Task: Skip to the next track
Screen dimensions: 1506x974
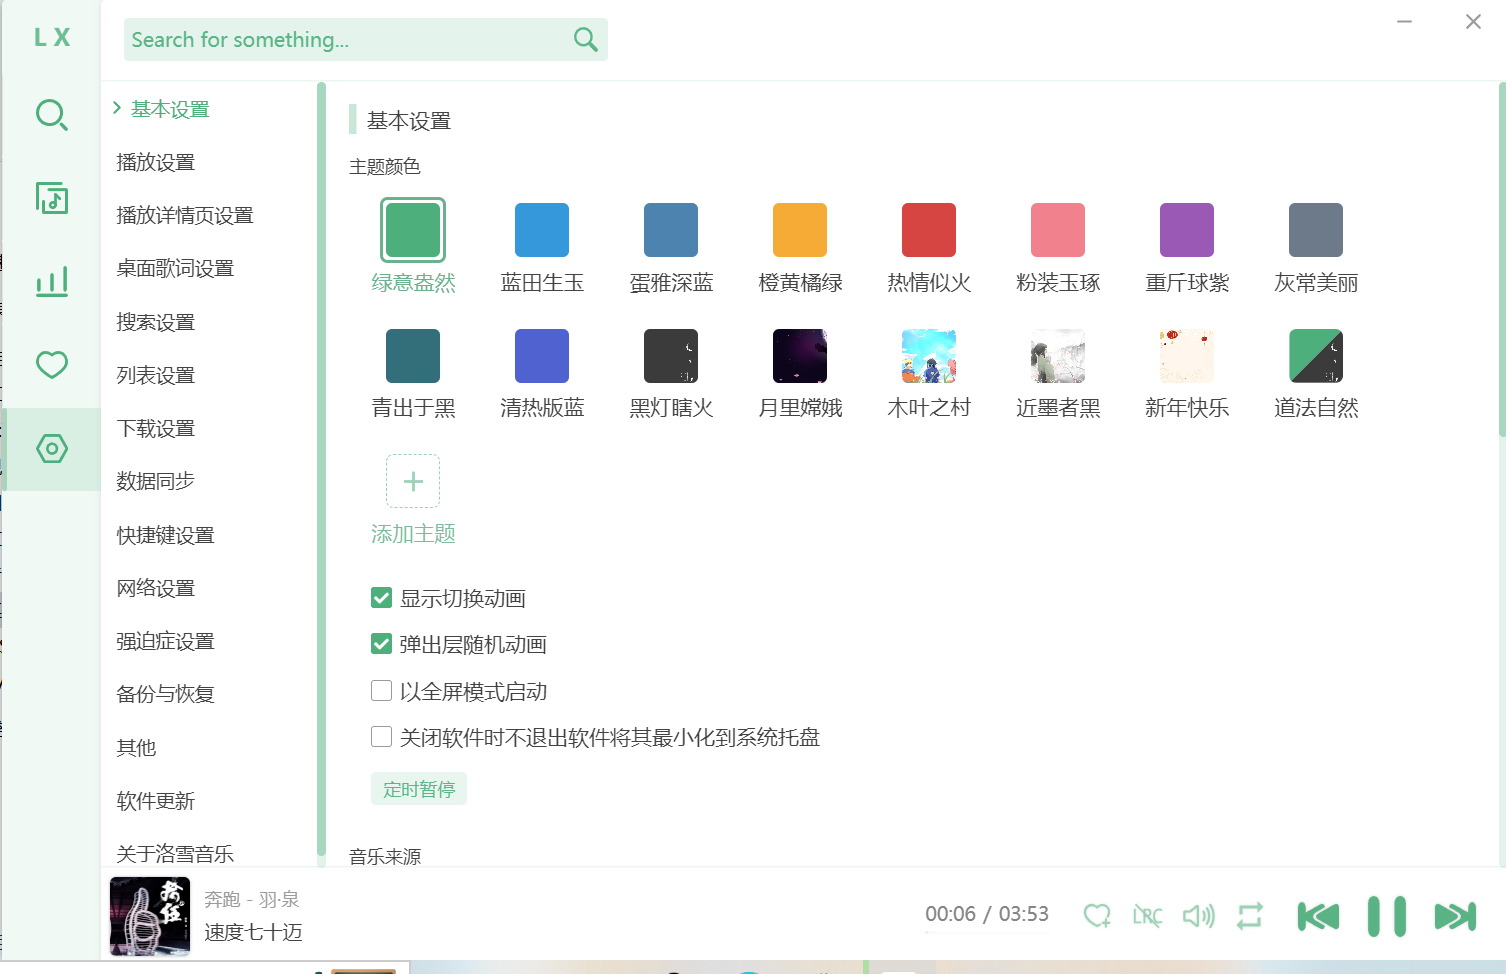Action: [1454, 916]
